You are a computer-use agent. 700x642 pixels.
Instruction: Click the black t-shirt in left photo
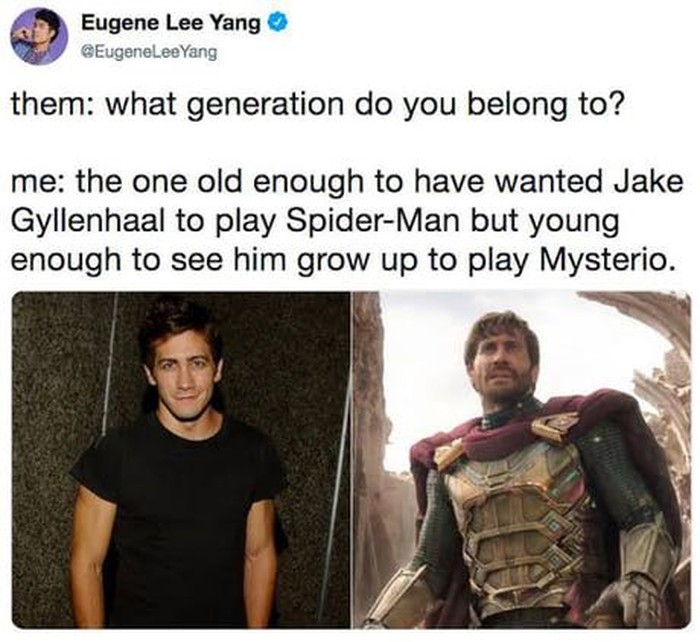coord(181,513)
